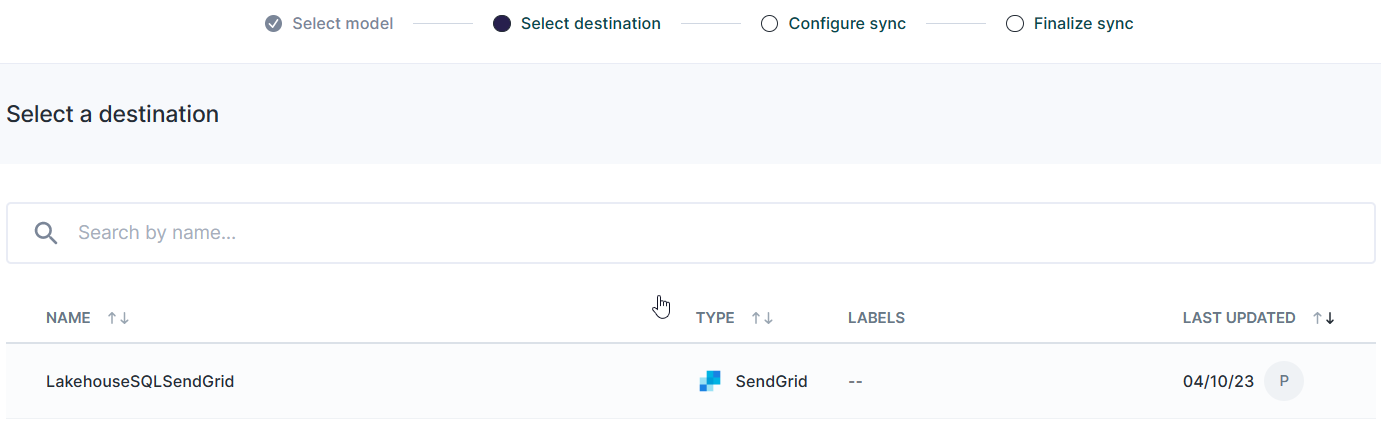This screenshot has height=423, width=1381.
Task: Click the TYPE column header
Action: [x=715, y=318]
